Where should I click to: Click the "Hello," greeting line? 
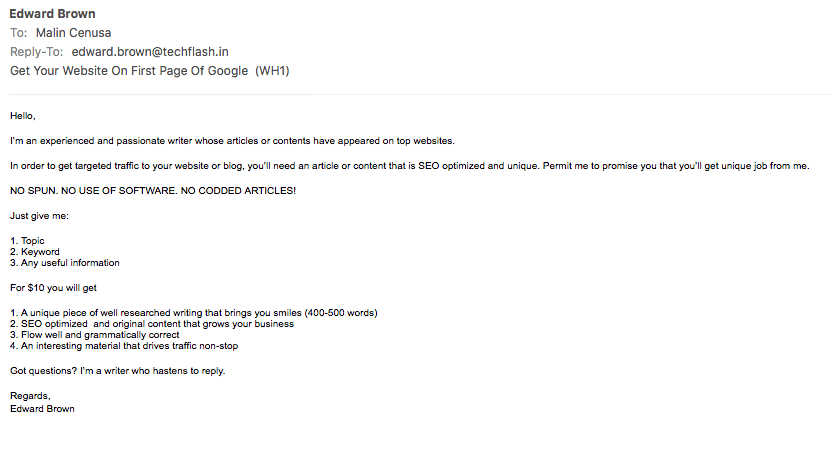[23, 116]
